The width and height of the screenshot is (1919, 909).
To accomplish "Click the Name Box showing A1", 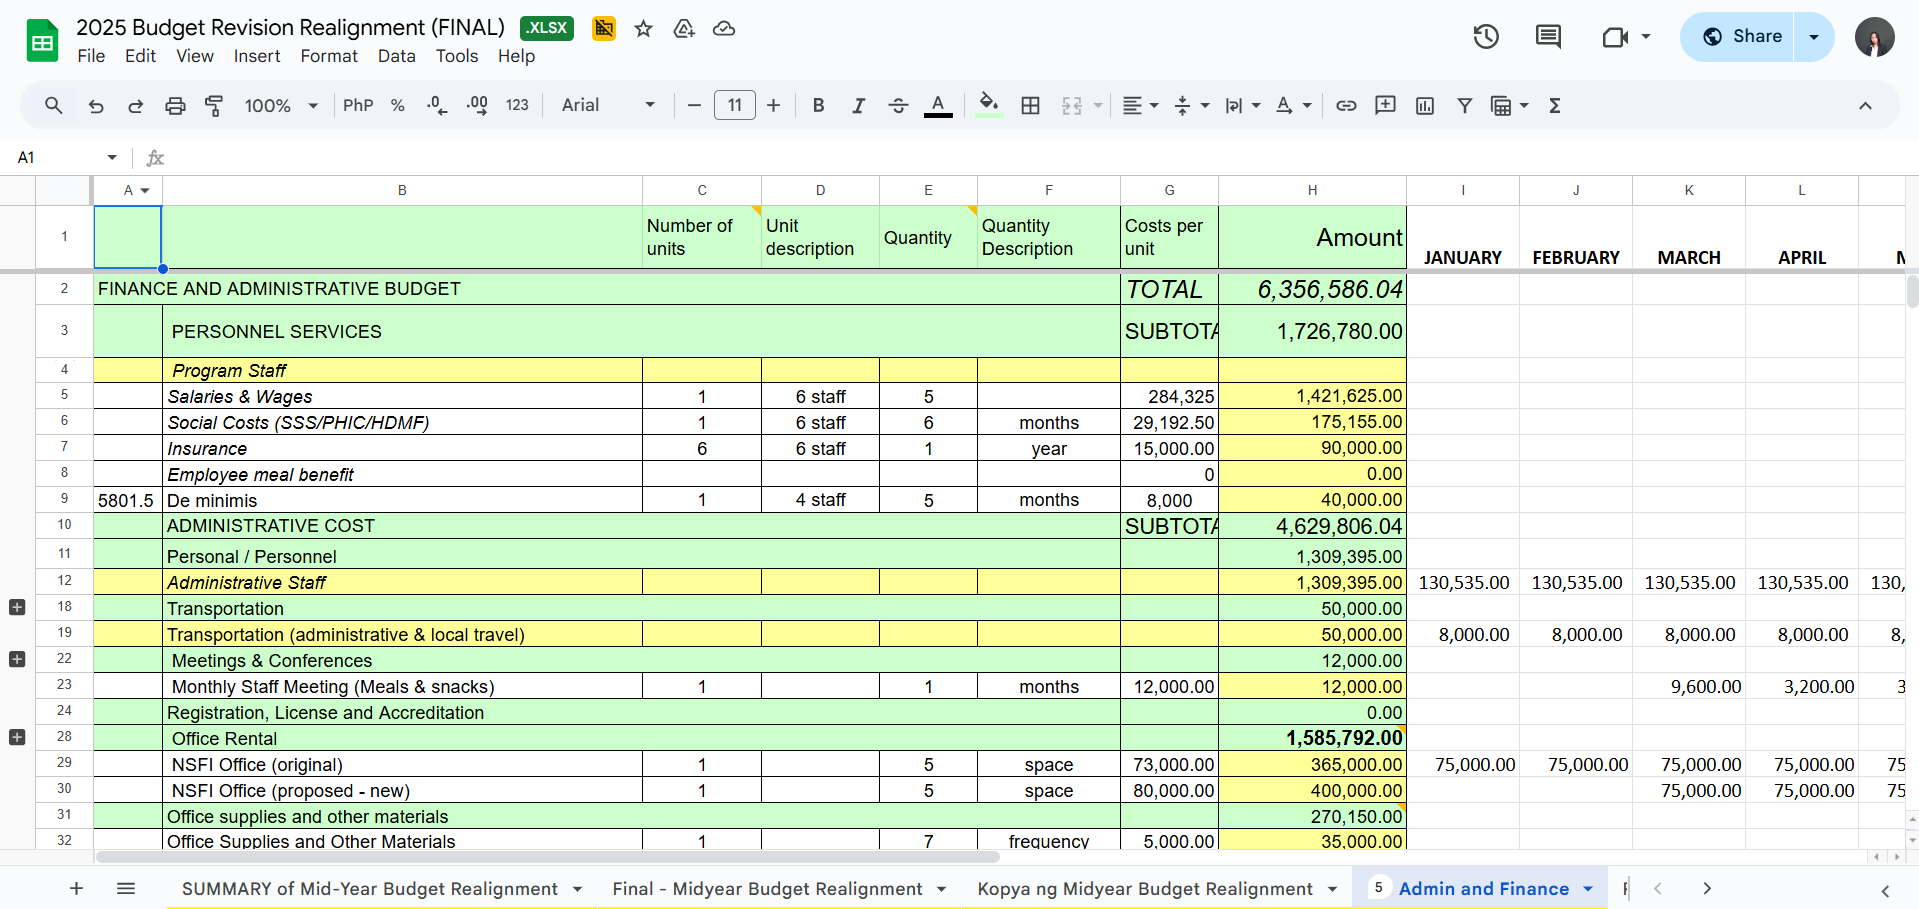I will pos(60,158).
